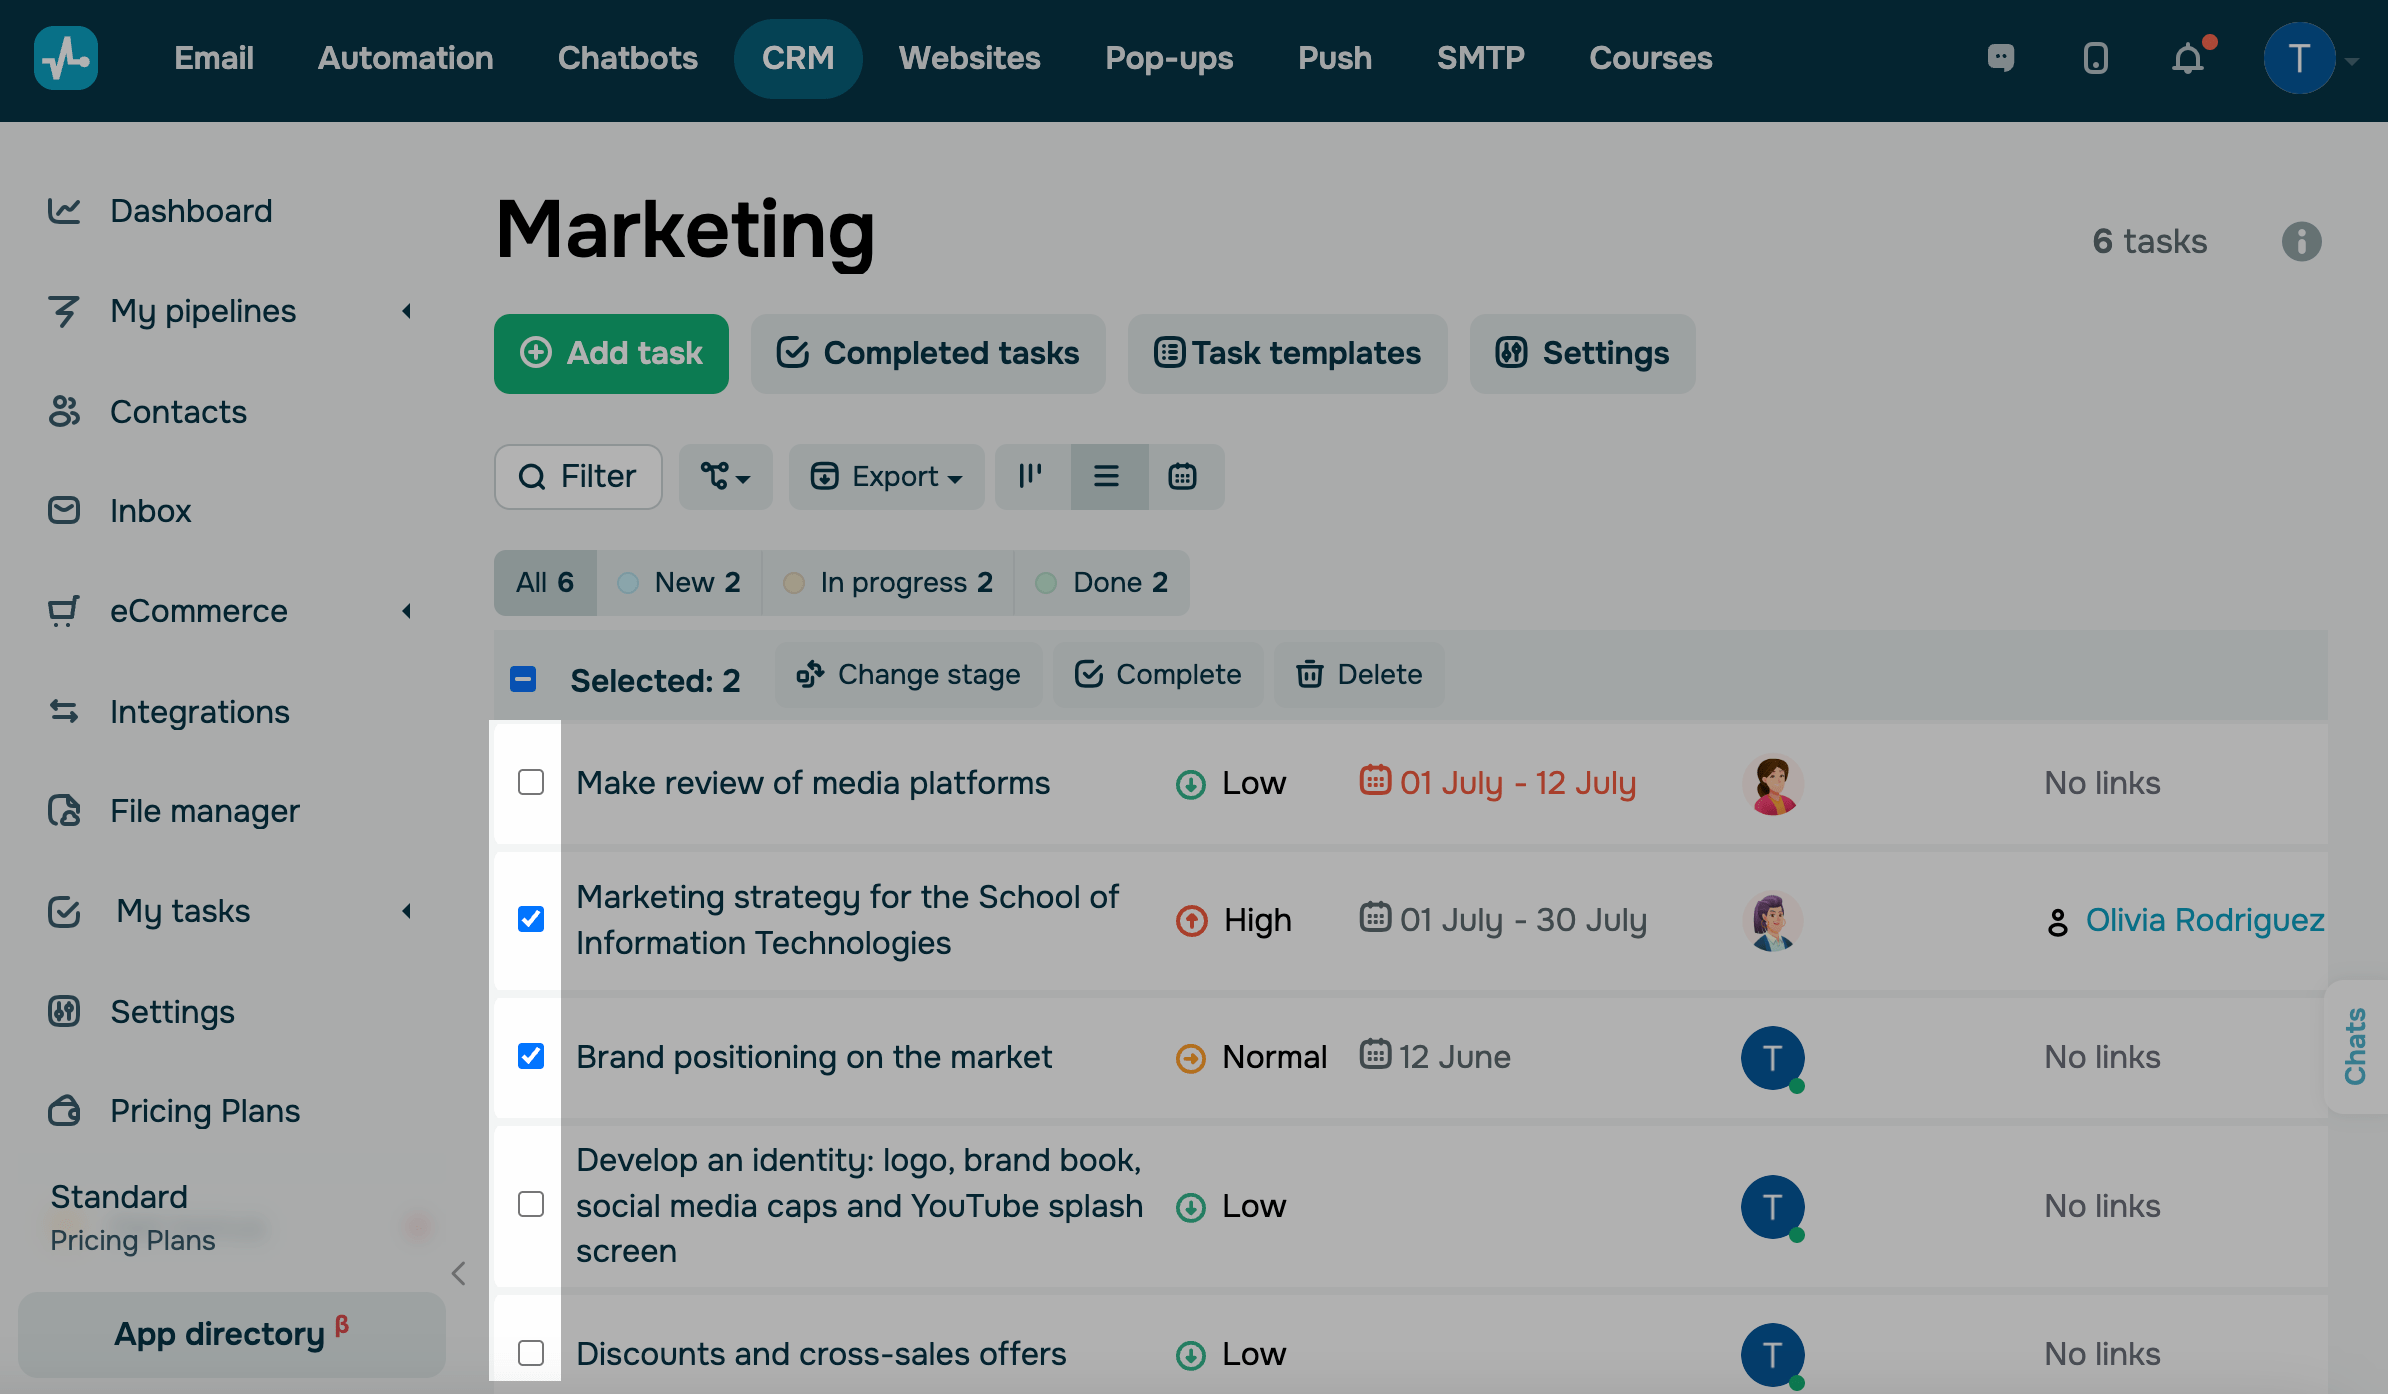Switch to calendar view icon
Image resolution: width=2388 pixels, height=1394 pixels.
[1183, 476]
